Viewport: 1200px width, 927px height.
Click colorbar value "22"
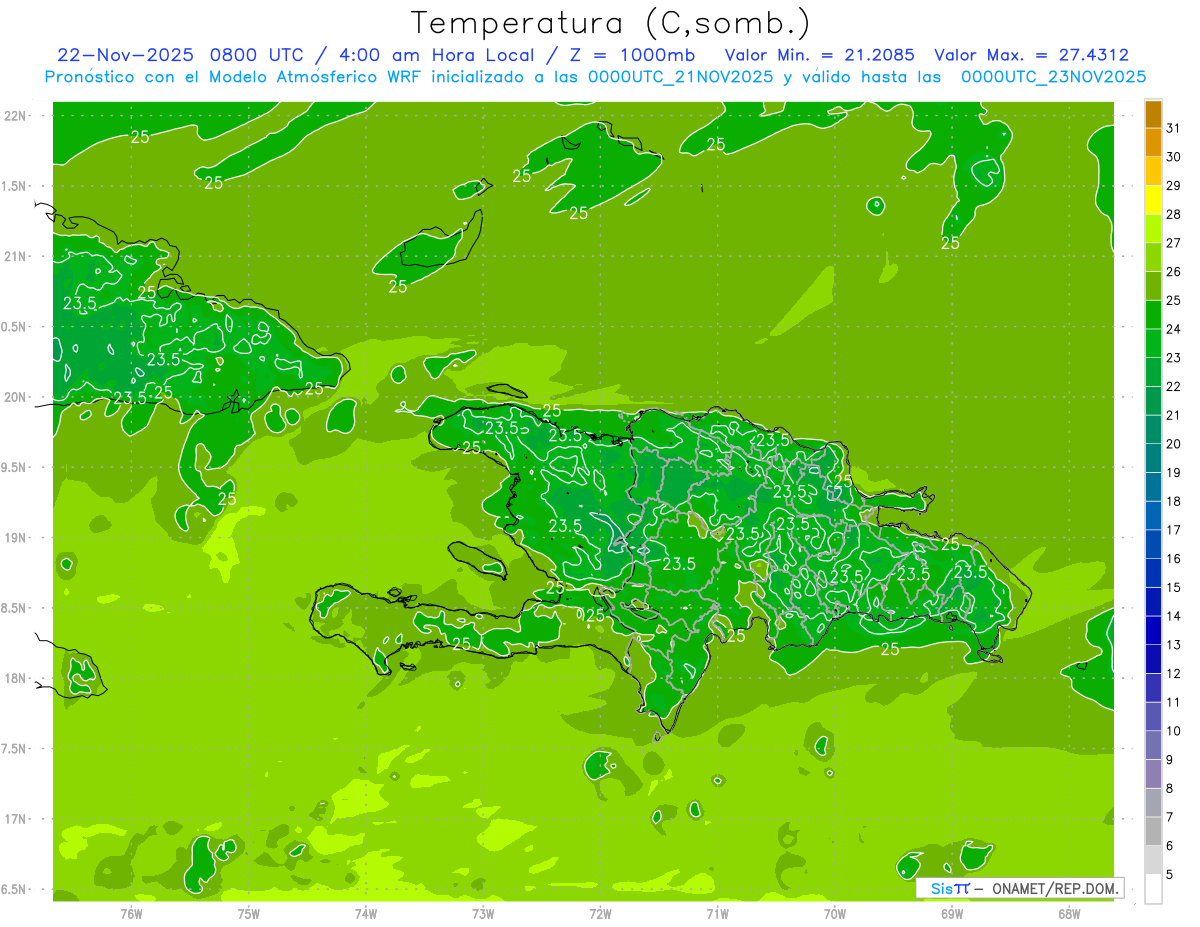click(1174, 386)
